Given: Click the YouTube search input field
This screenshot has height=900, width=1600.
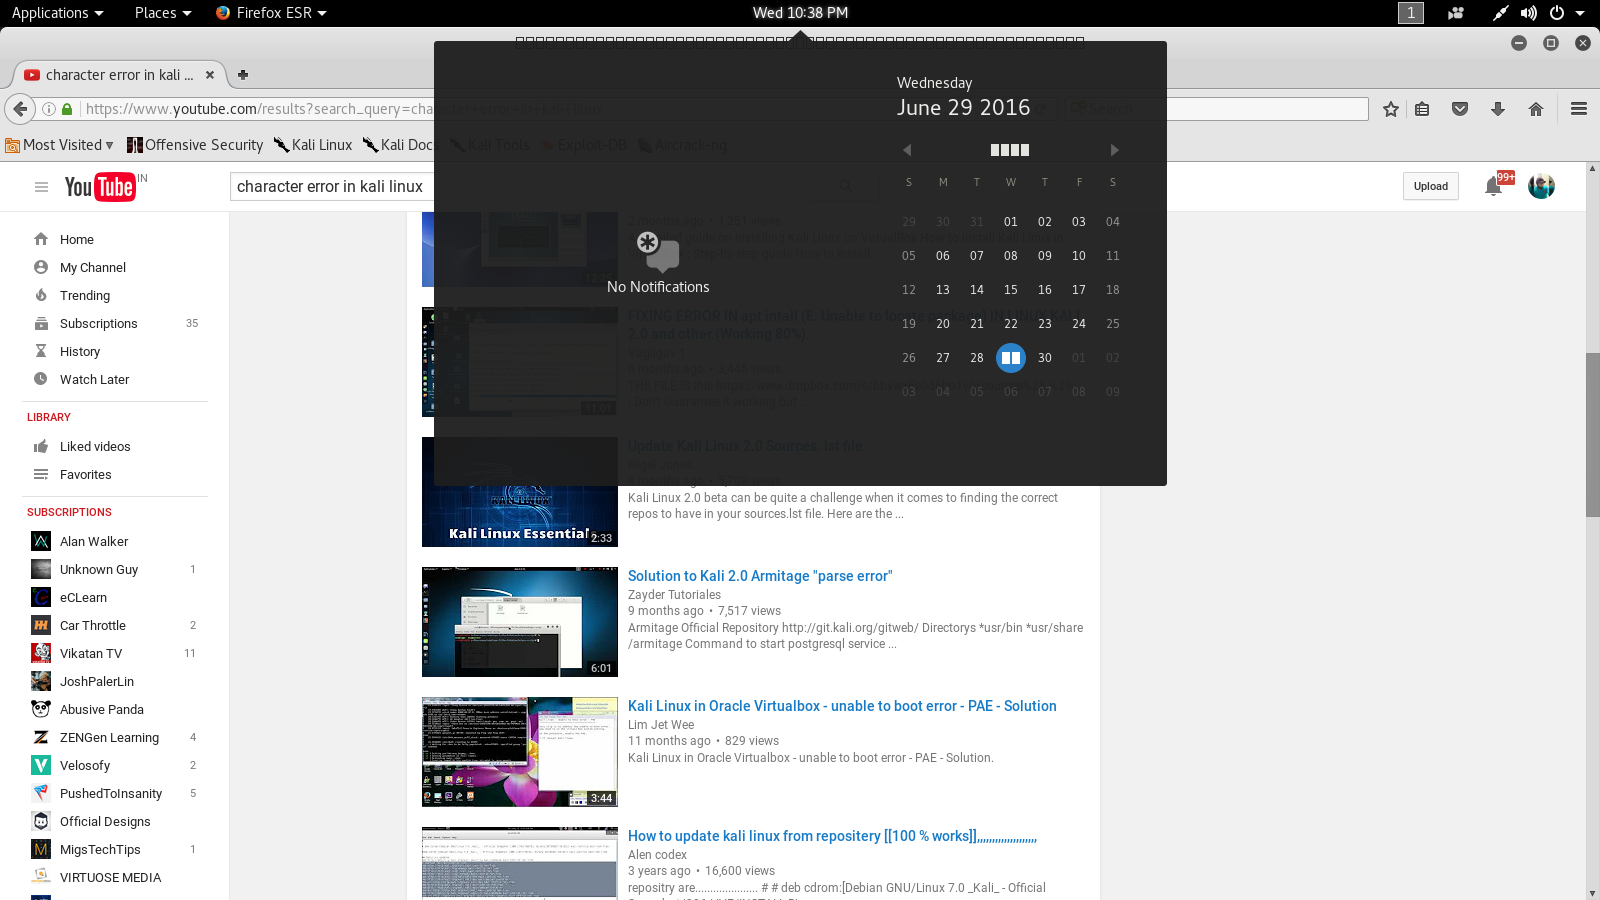Looking at the screenshot, I should point(332,187).
